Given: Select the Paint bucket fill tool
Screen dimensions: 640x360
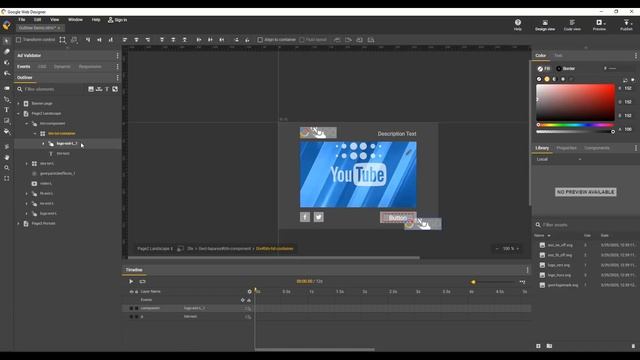Looking at the screenshot, I should 7,131.
